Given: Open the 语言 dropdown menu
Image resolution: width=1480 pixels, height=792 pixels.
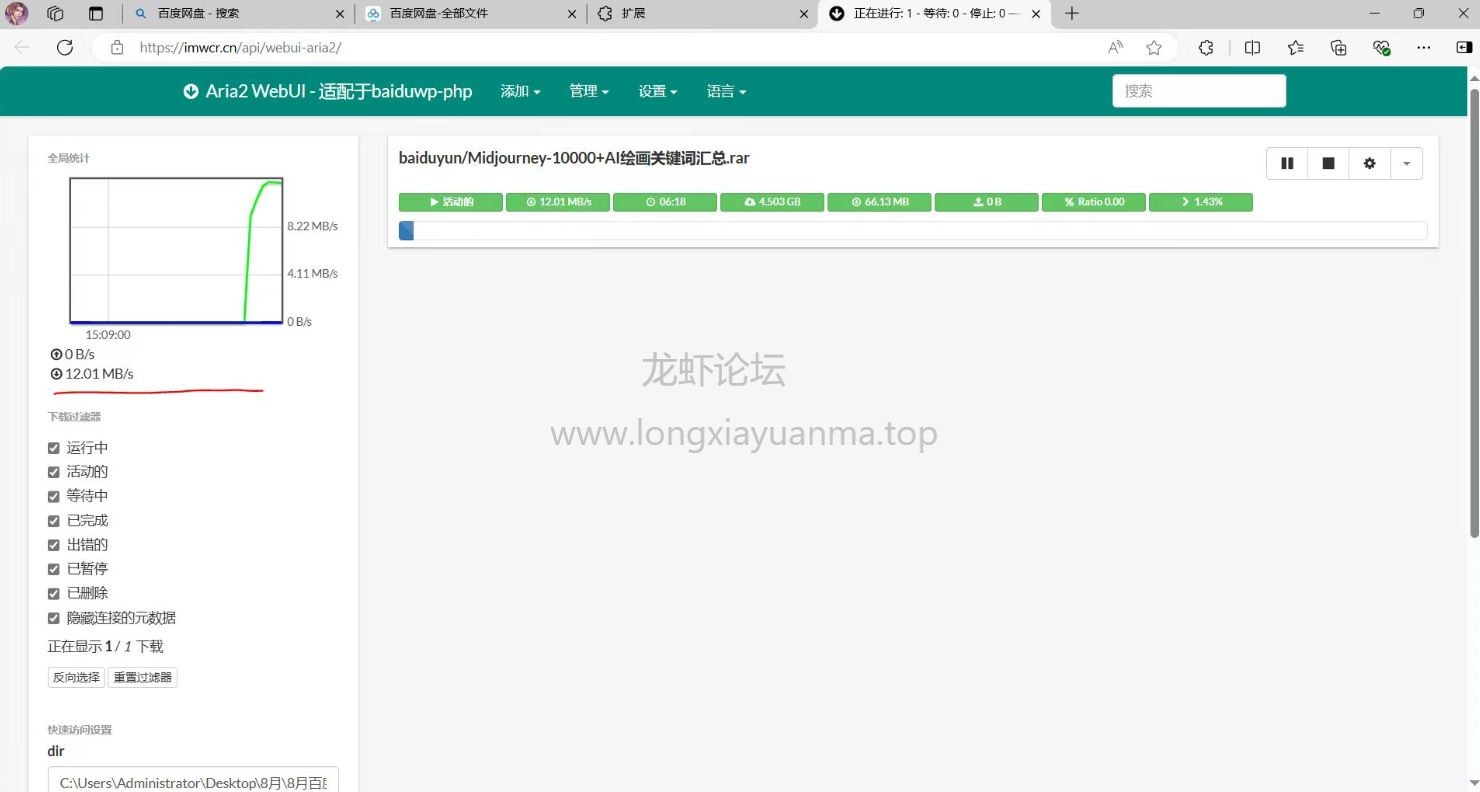Looking at the screenshot, I should pos(727,91).
